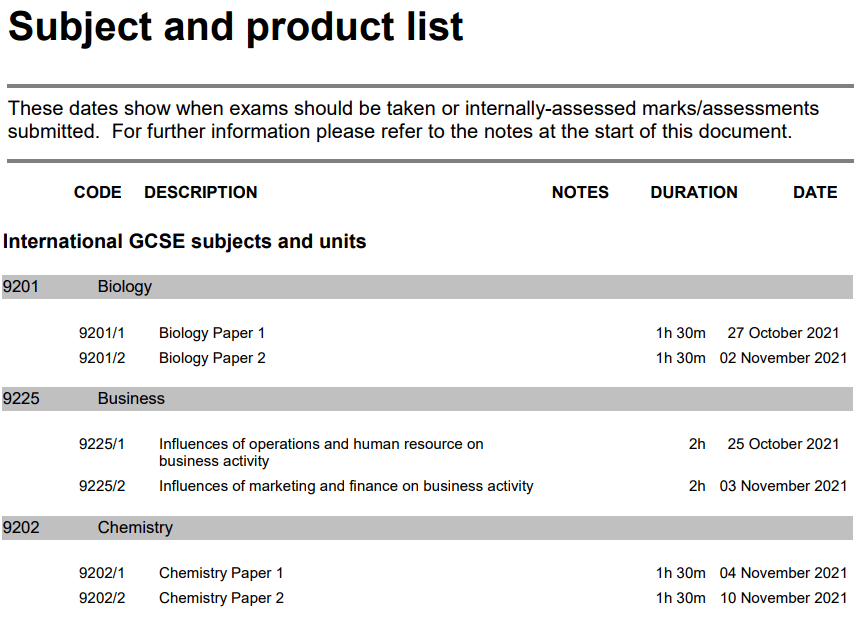Click the 27 October 2021 date
The height and width of the screenshot is (624, 856).
(783, 333)
